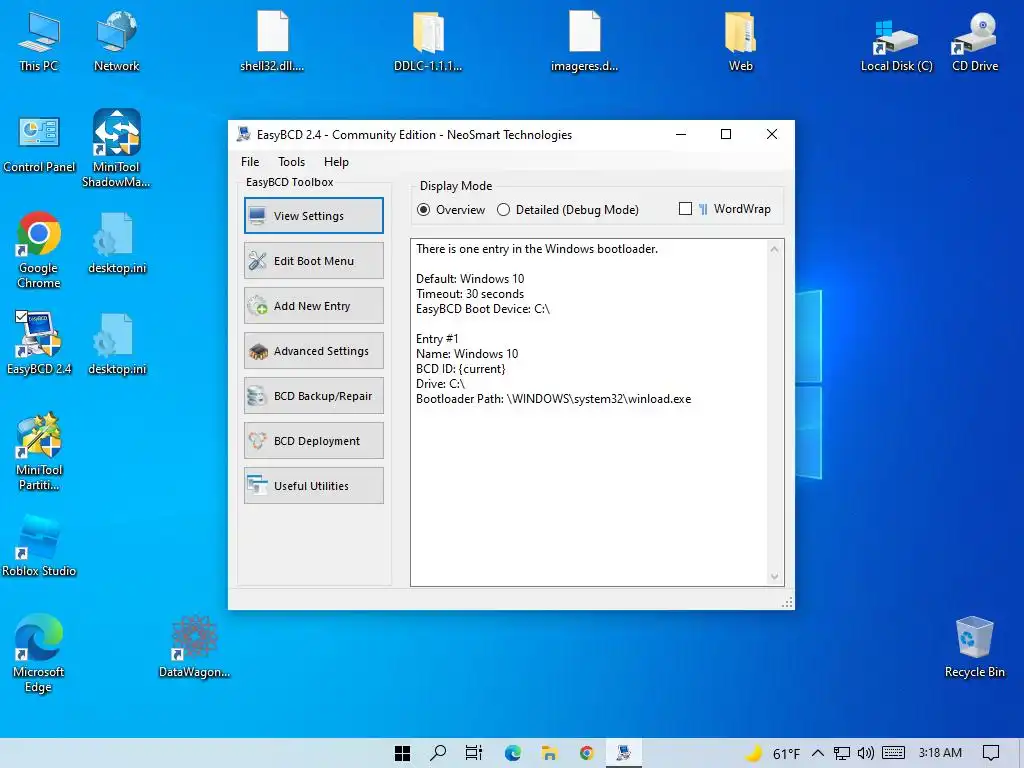Select imageres.d... file on desktop
This screenshot has width=1024, height=768.
click(584, 41)
